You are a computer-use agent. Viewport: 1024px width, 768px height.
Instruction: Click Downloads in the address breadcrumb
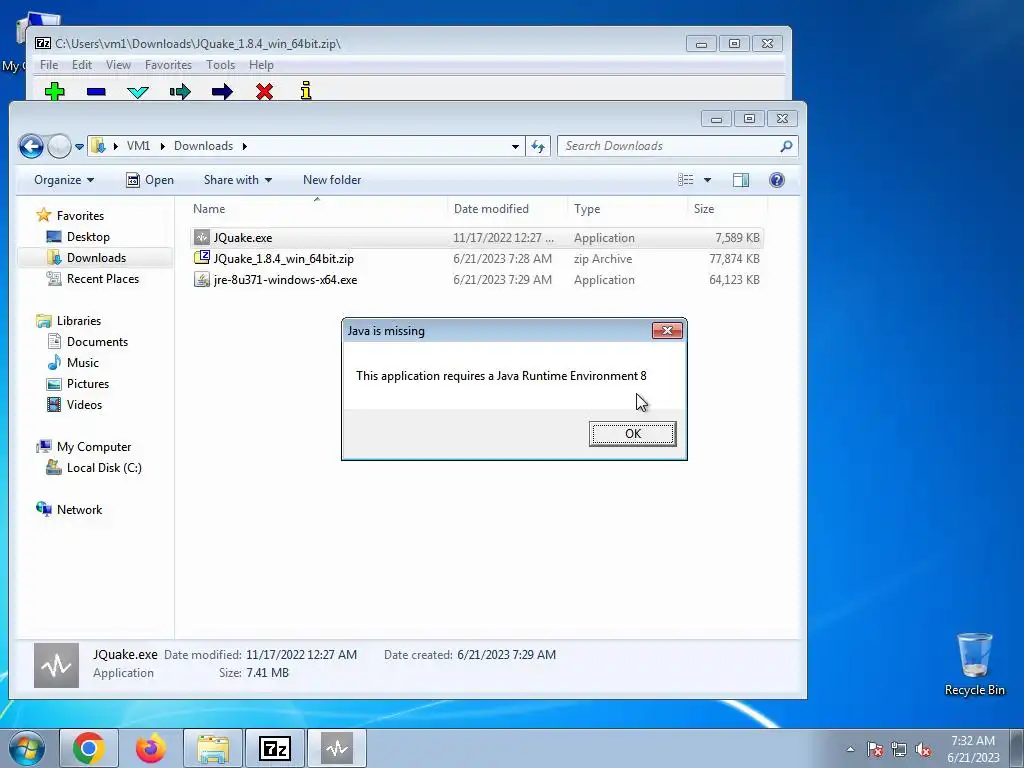tap(203, 146)
